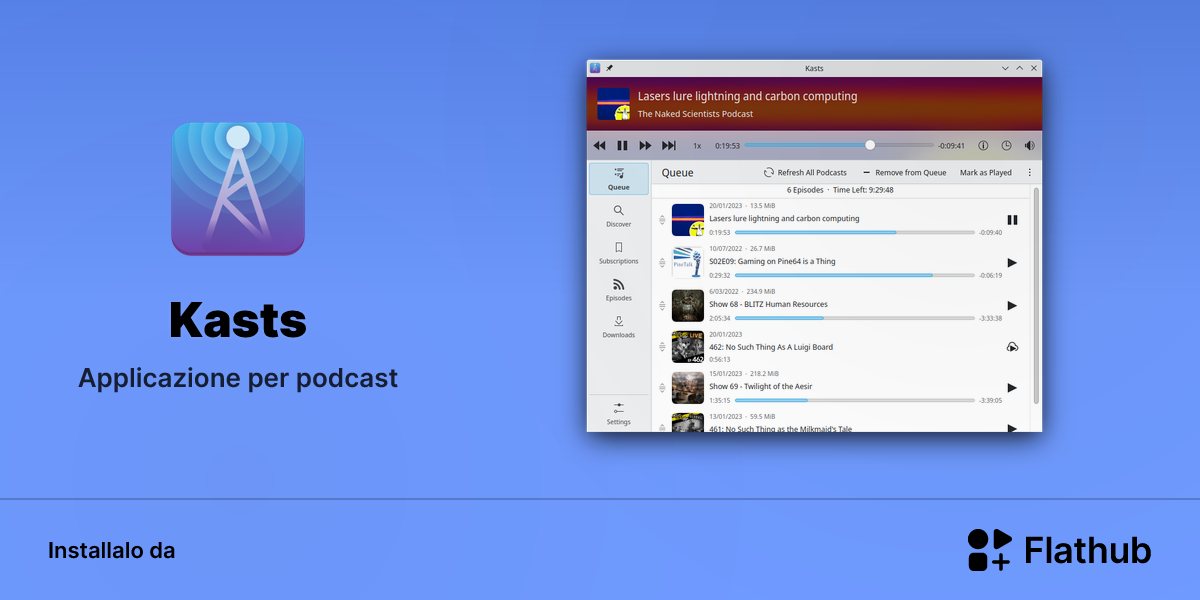The width and height of the screenshot is (1200, 600).
Task: Click the large Kasts antenna logo
Action: (238, 189)
